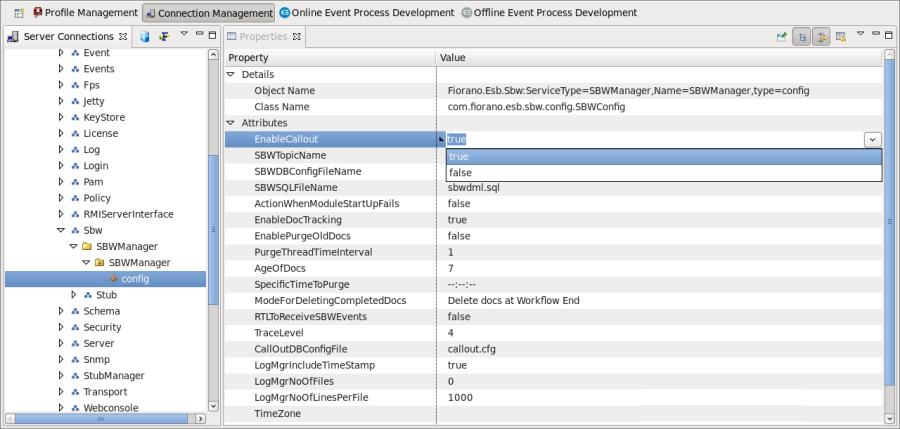This screenshot has height=429, width=900.
Task: Toggle Show Categories in Properties
Action: (x=802, y=37)
